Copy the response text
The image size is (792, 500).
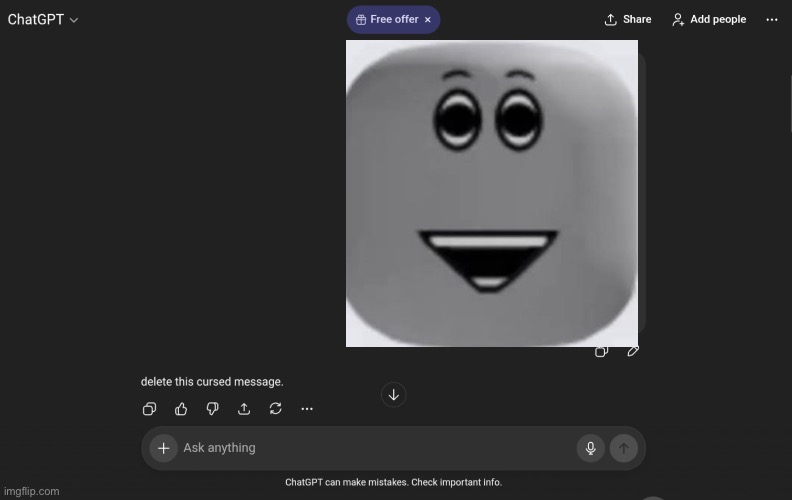tap(150, 409)
